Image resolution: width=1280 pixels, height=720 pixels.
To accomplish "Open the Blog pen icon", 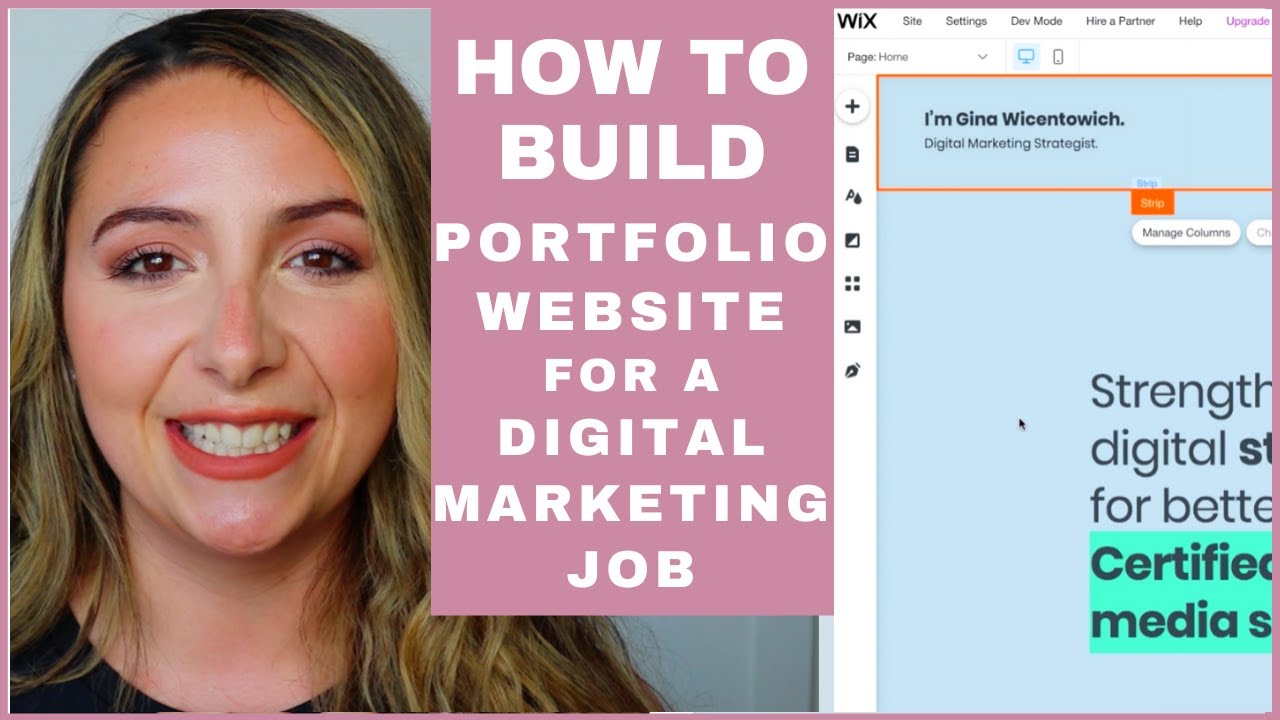I will pyautogui.click(x=852, y=371).
